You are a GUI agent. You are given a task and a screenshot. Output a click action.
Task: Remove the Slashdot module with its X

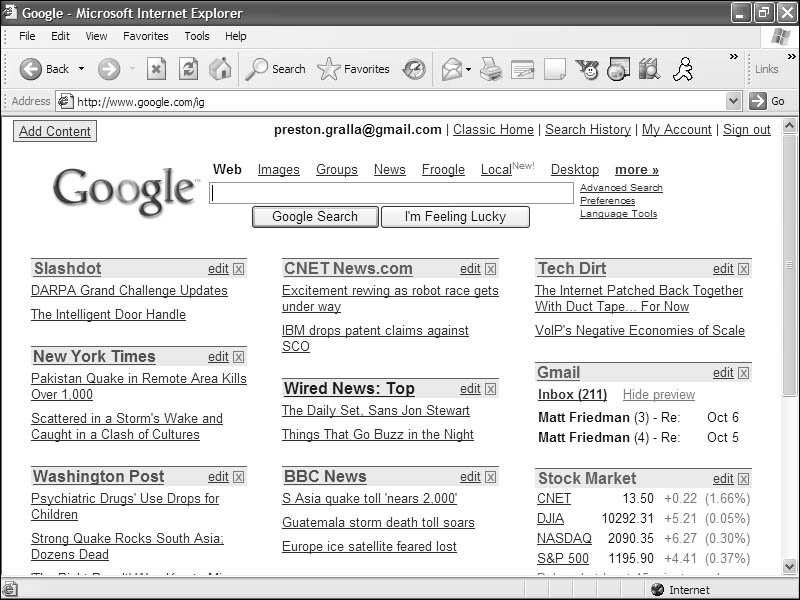point(238,269)
